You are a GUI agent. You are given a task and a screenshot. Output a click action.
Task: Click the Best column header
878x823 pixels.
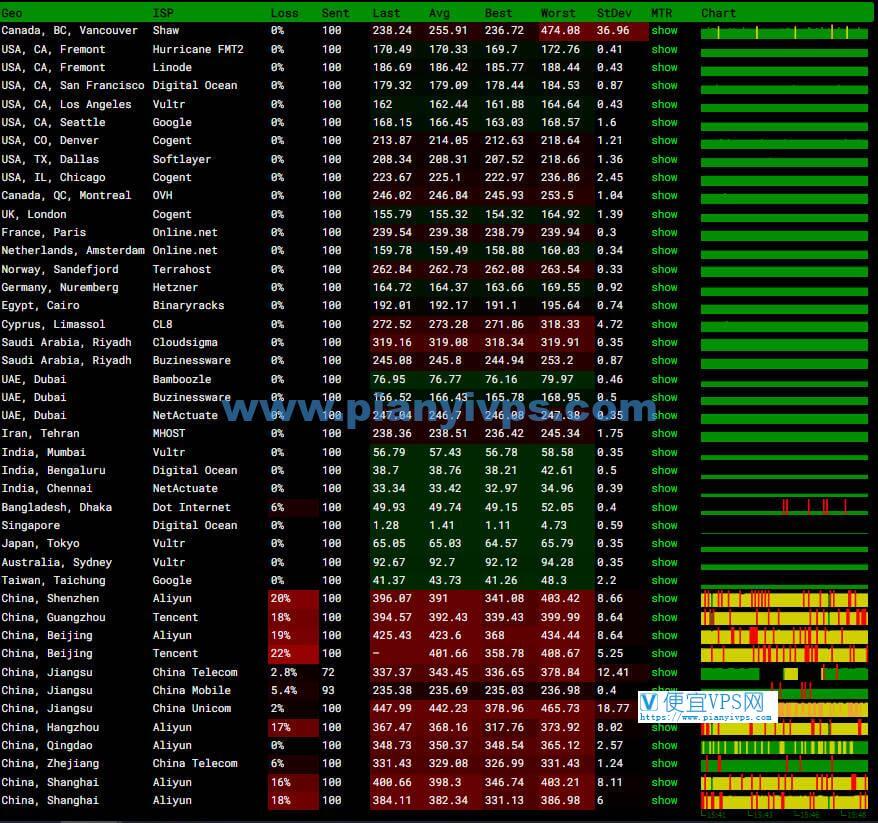[498, 13]
